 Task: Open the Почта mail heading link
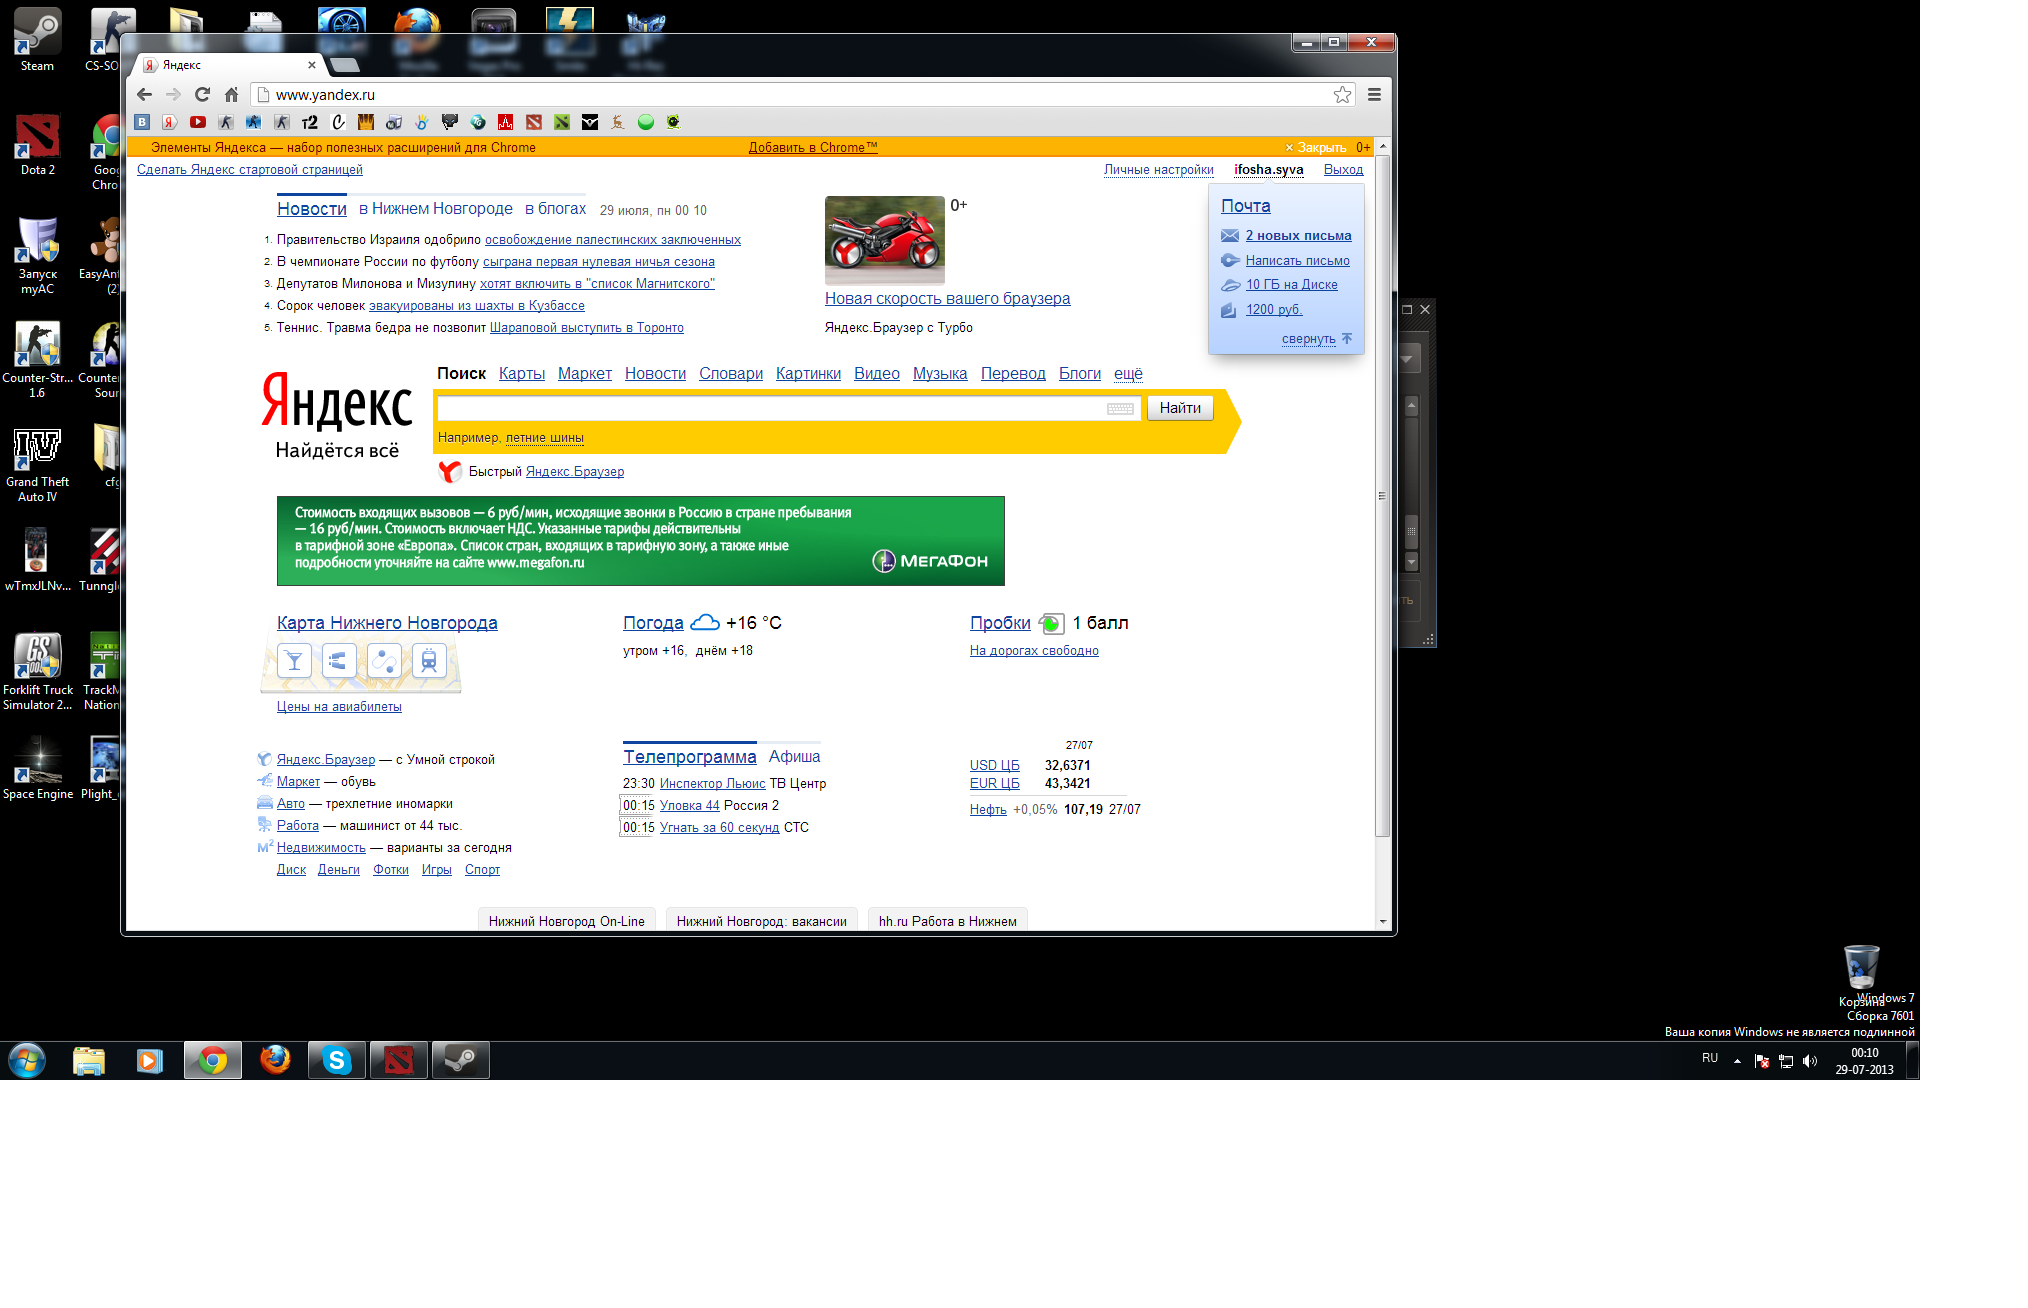(1246, 205)
